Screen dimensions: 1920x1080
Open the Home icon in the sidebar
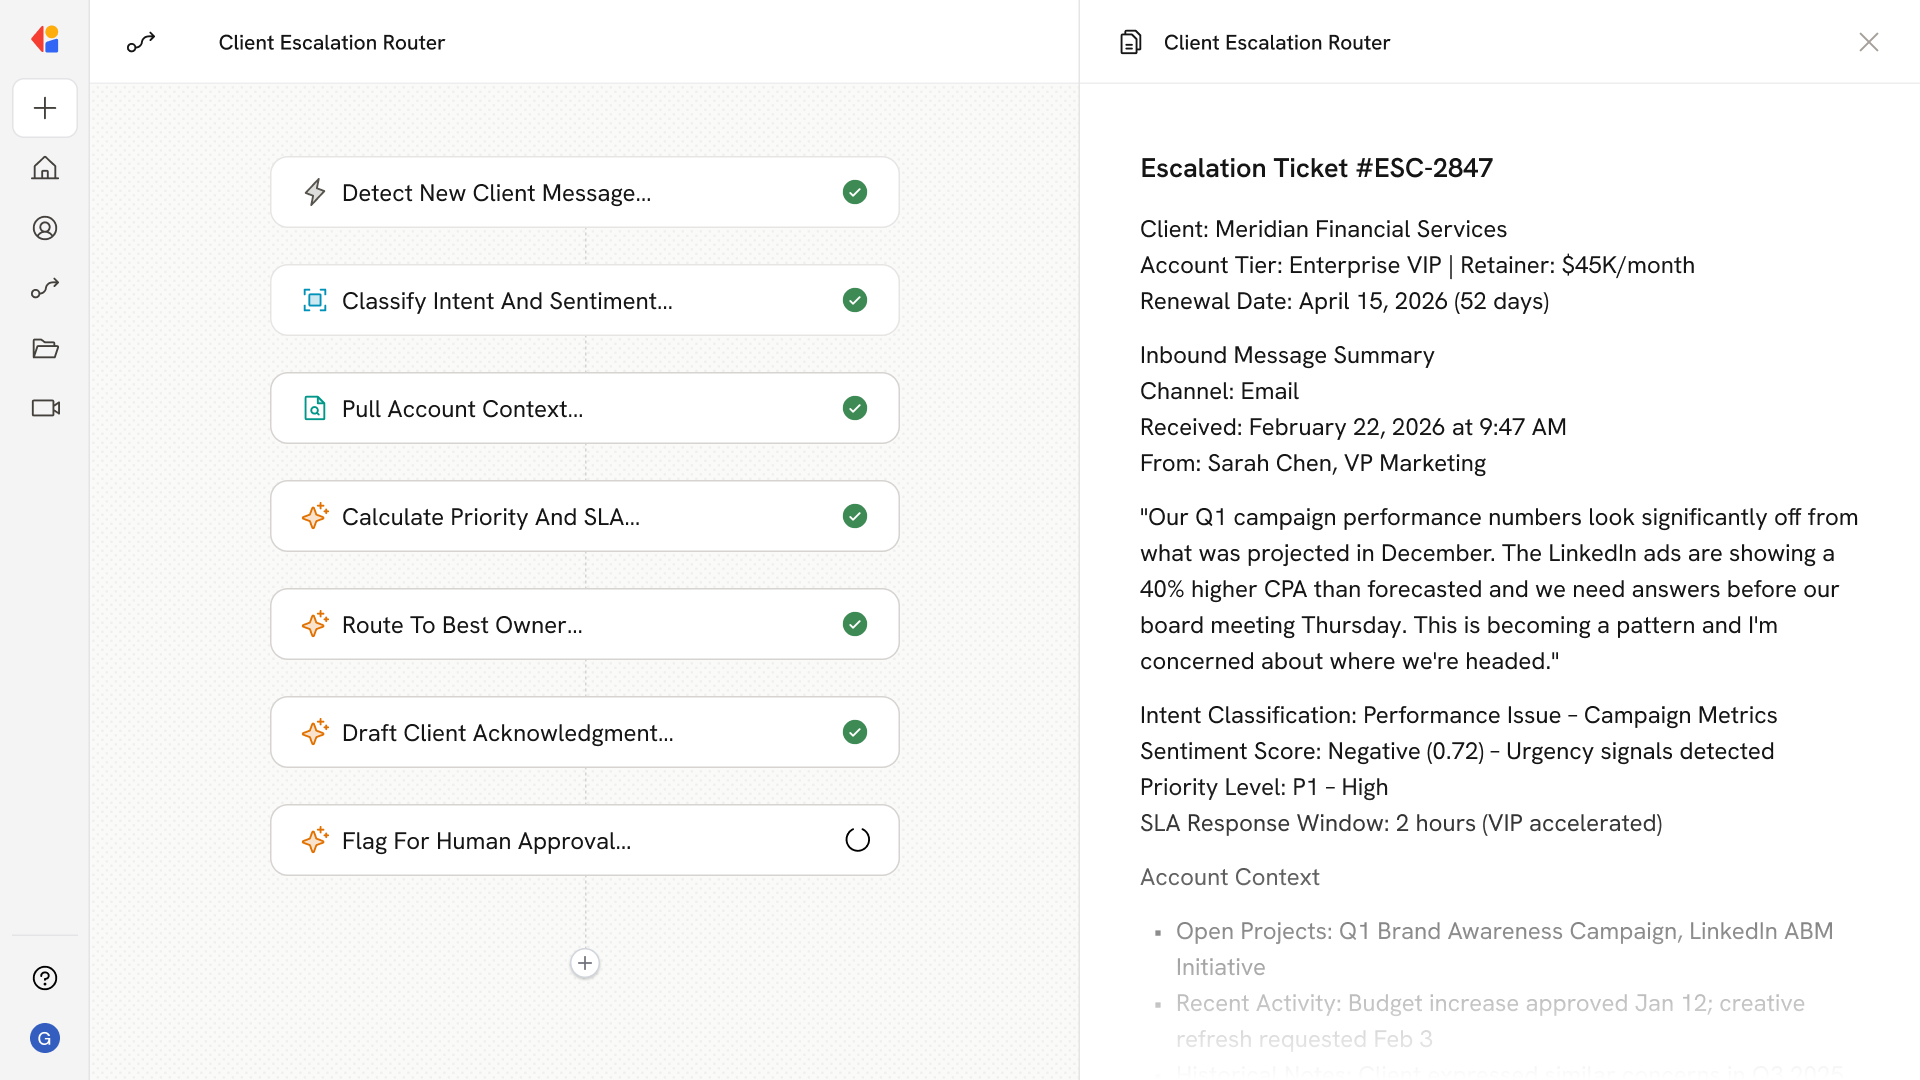coord(45,168)
